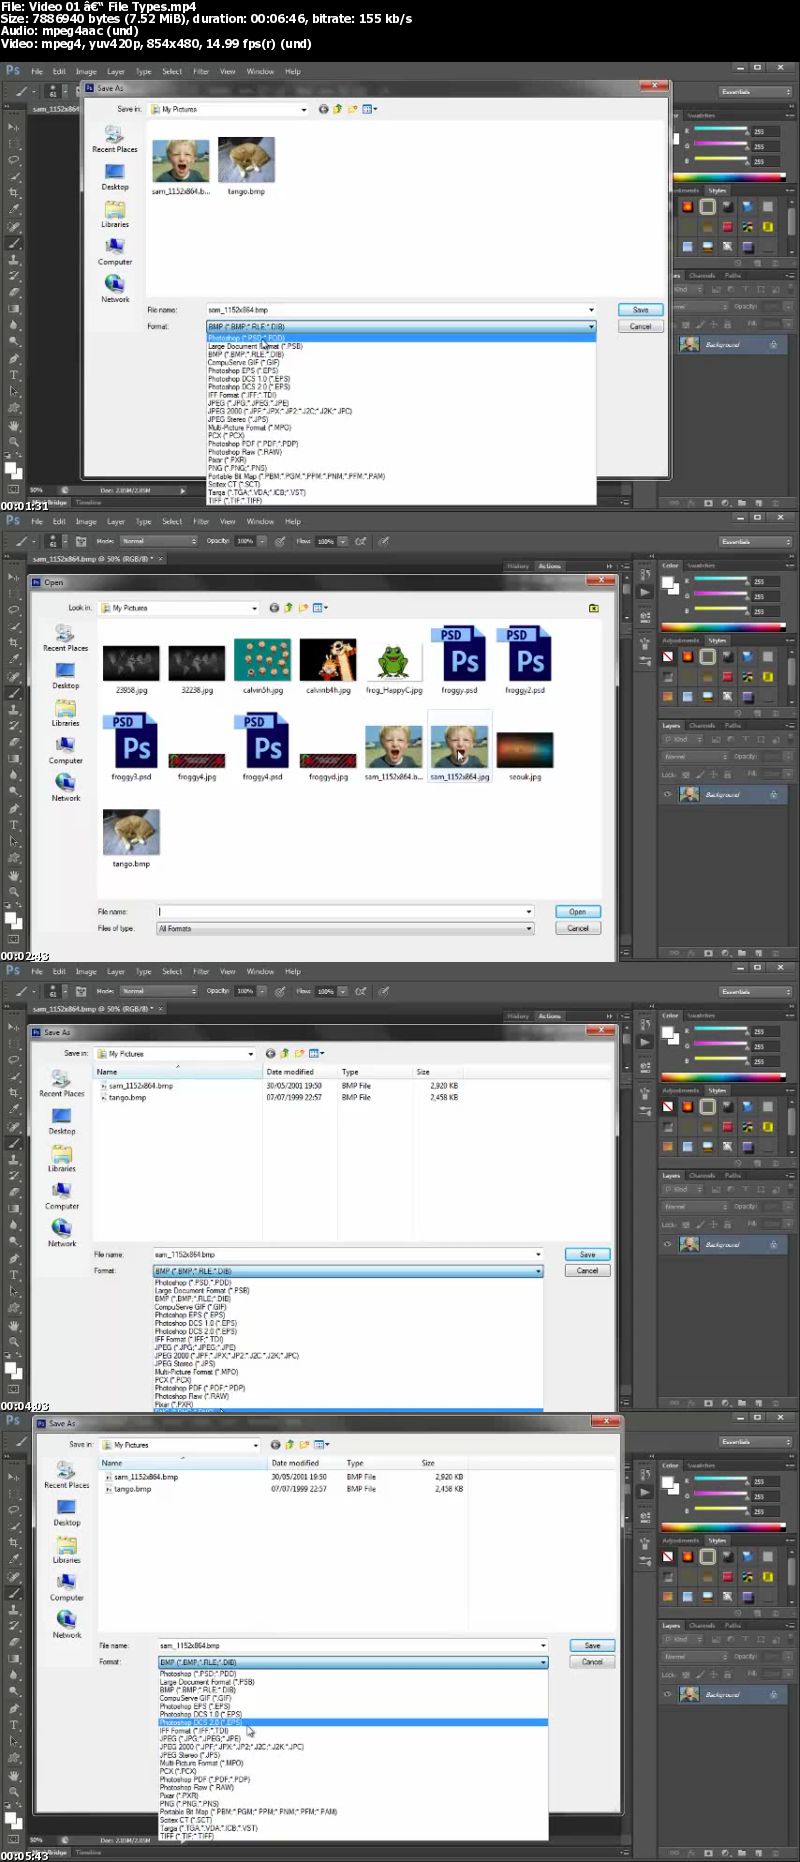This screenshot has width=800, height=1862.
Task: Open the Files of type All Formats dropdown
Action: point(345,928)
